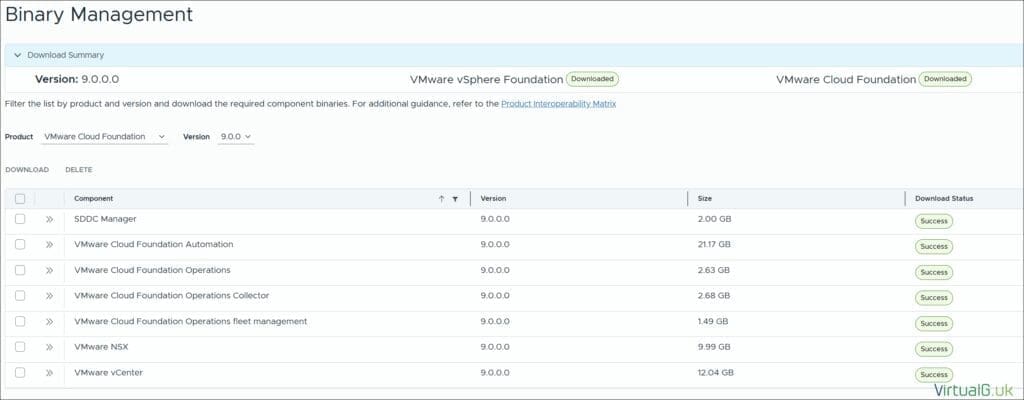The image size is (1024, 400).
Task: Open the Product dropdown
Action: (x=105, y=136)
